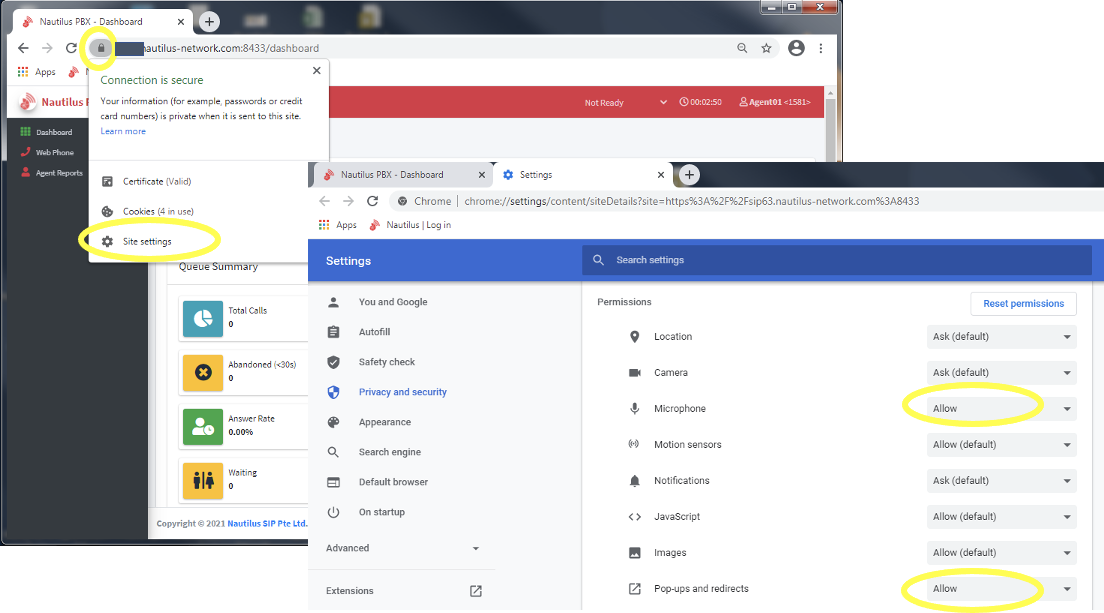Open the Pop-ups and redirects dropdown
Screen dimensions: 1104x613
(1001, 588)
